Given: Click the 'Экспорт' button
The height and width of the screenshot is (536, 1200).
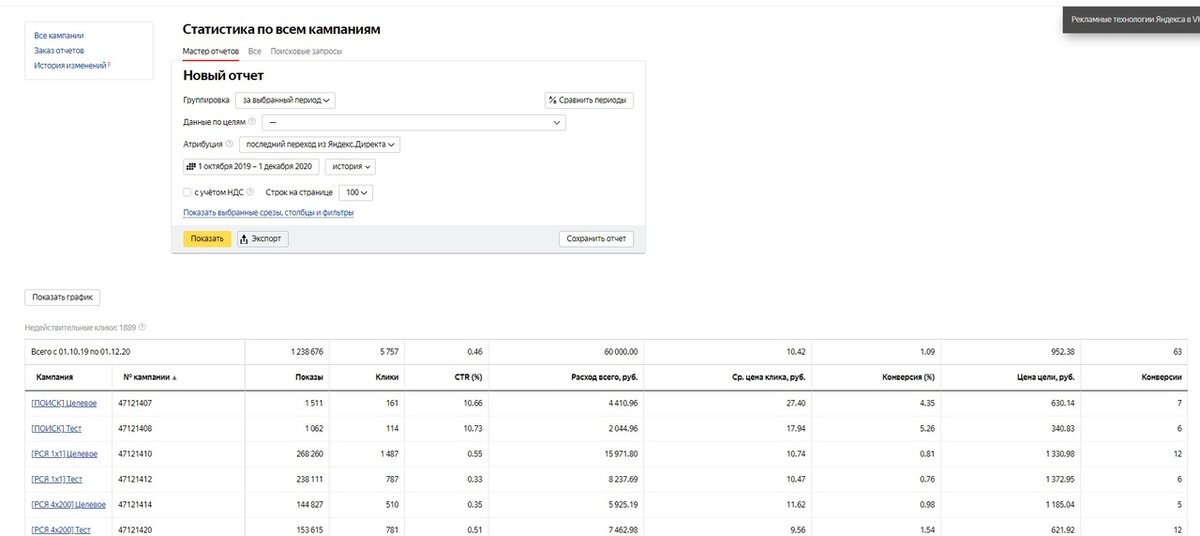Looking at the screenshot, I should coord(263,239).
